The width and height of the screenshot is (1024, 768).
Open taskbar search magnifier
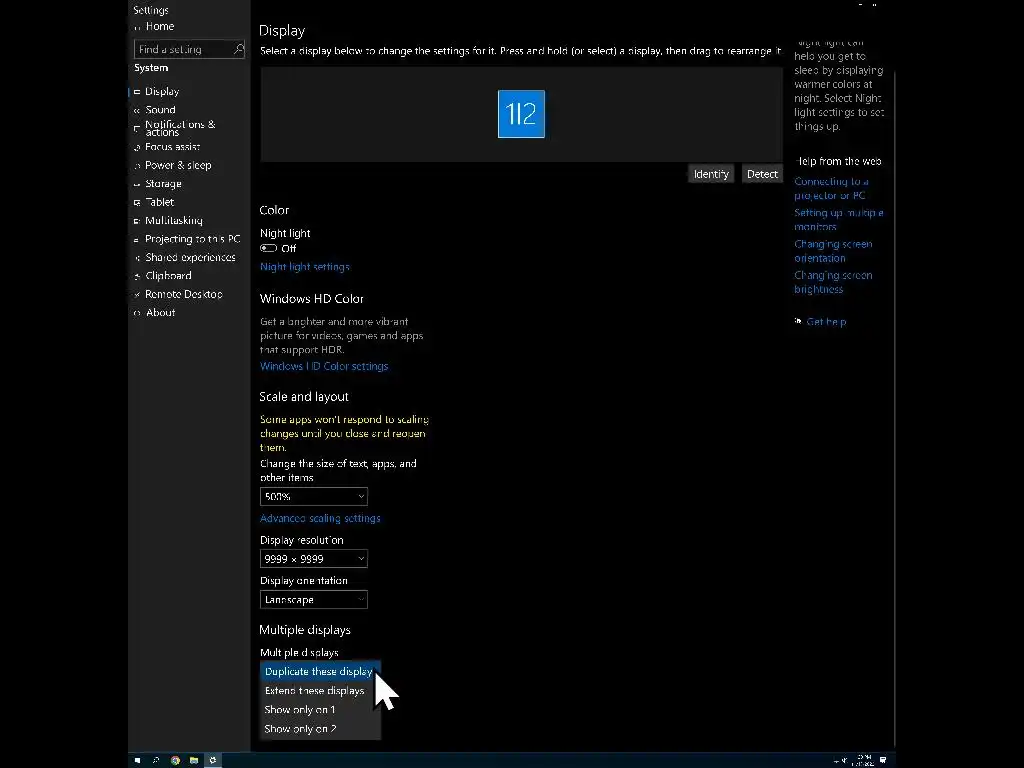coord(155,760)
